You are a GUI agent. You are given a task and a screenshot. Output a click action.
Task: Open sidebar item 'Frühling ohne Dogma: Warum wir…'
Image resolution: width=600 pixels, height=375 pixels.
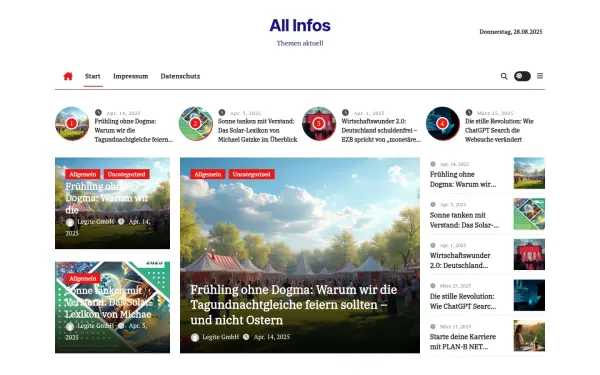tap(463, 179)
